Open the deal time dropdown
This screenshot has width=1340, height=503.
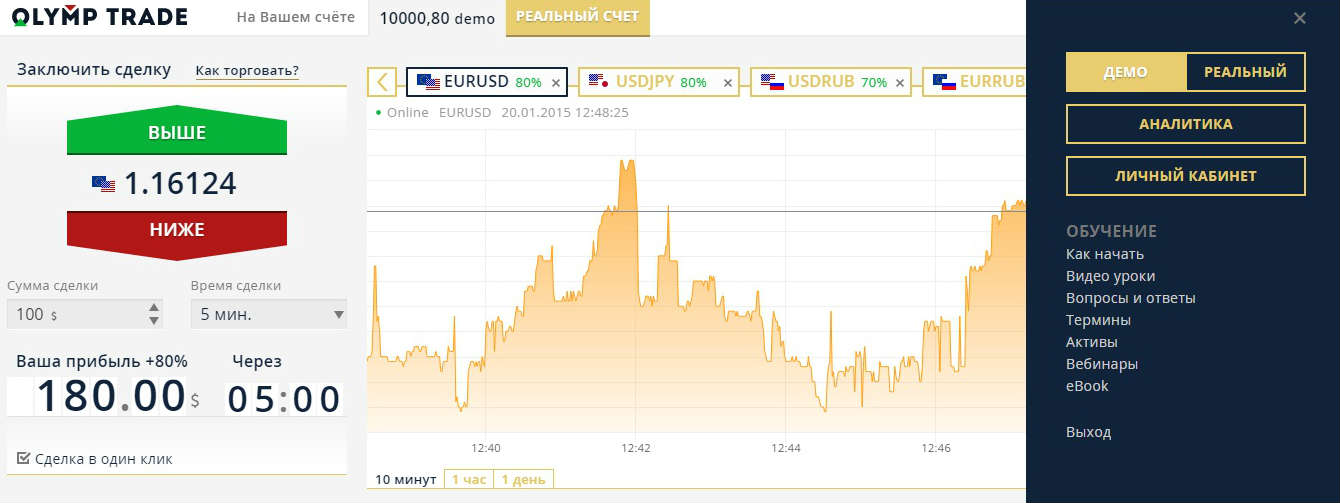(268, 314)
